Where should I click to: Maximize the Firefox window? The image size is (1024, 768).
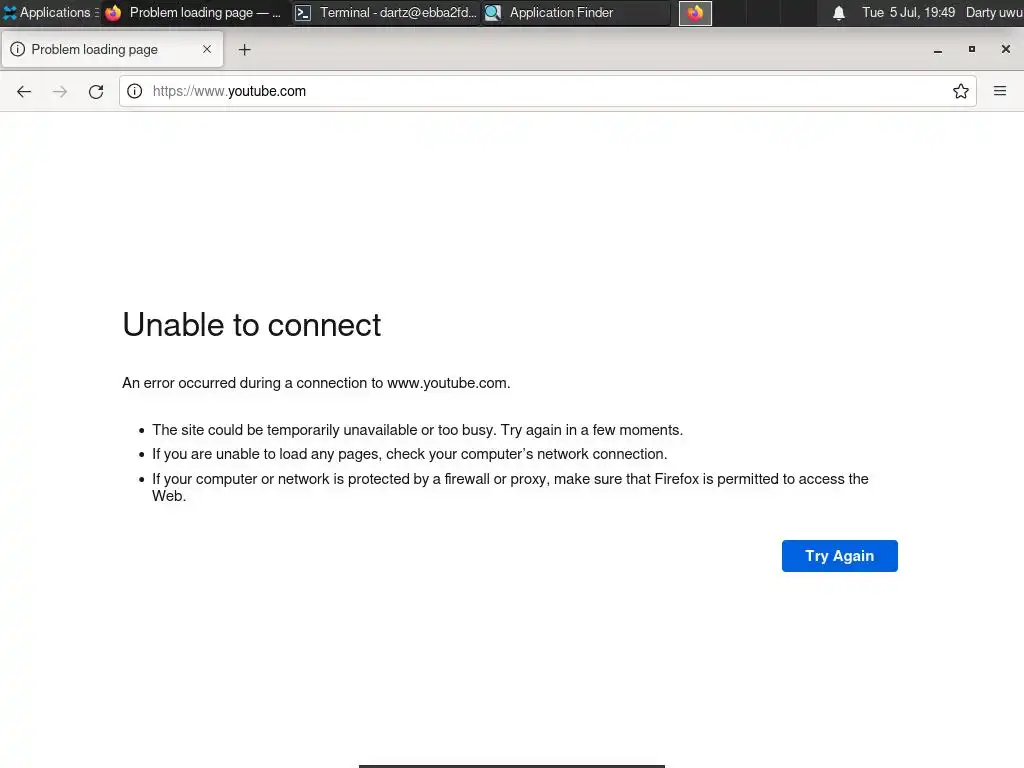(x=972, y=49)
